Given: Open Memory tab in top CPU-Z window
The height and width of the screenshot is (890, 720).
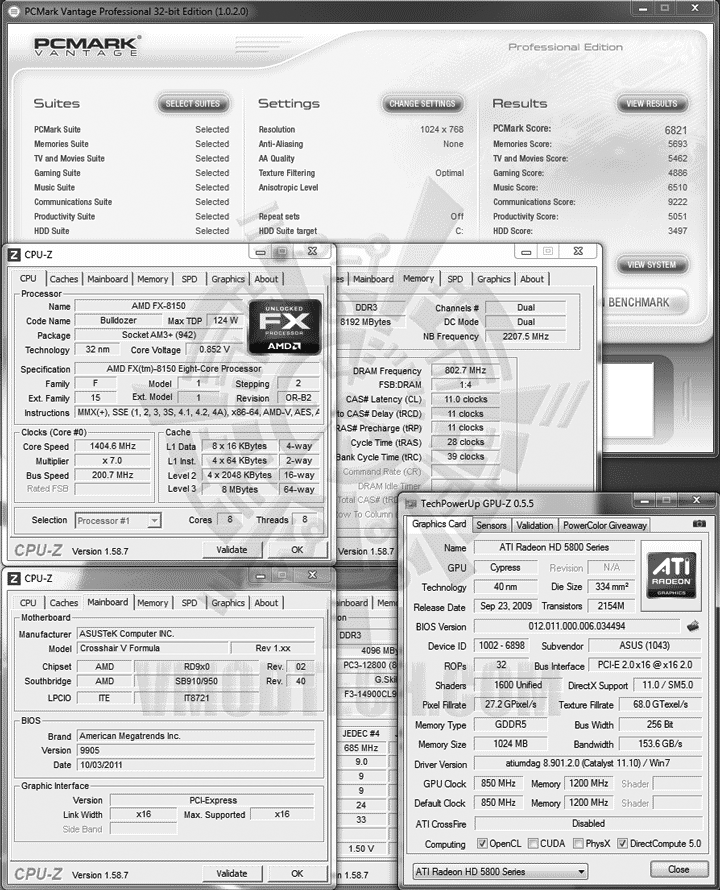Looking at the screenshot, I should tap(152, 279).
